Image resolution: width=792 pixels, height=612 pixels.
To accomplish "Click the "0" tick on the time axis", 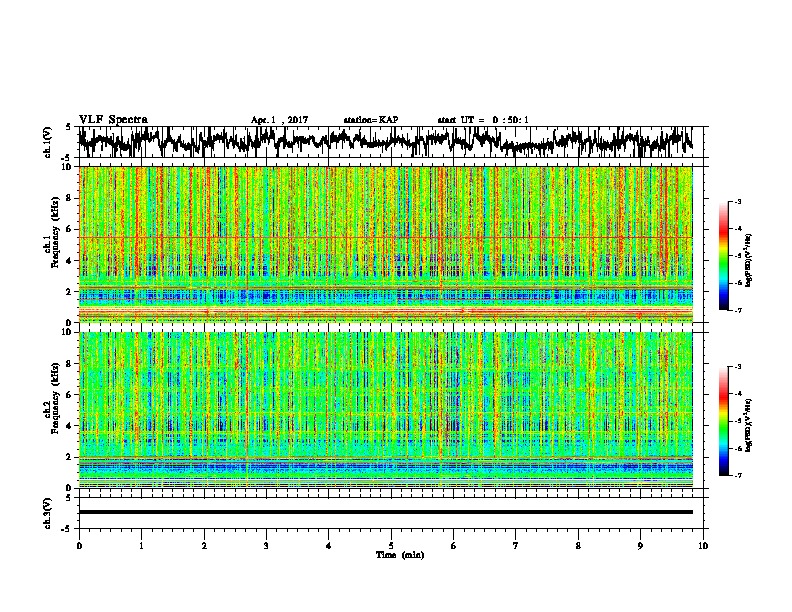I will [x=79, y=546].
